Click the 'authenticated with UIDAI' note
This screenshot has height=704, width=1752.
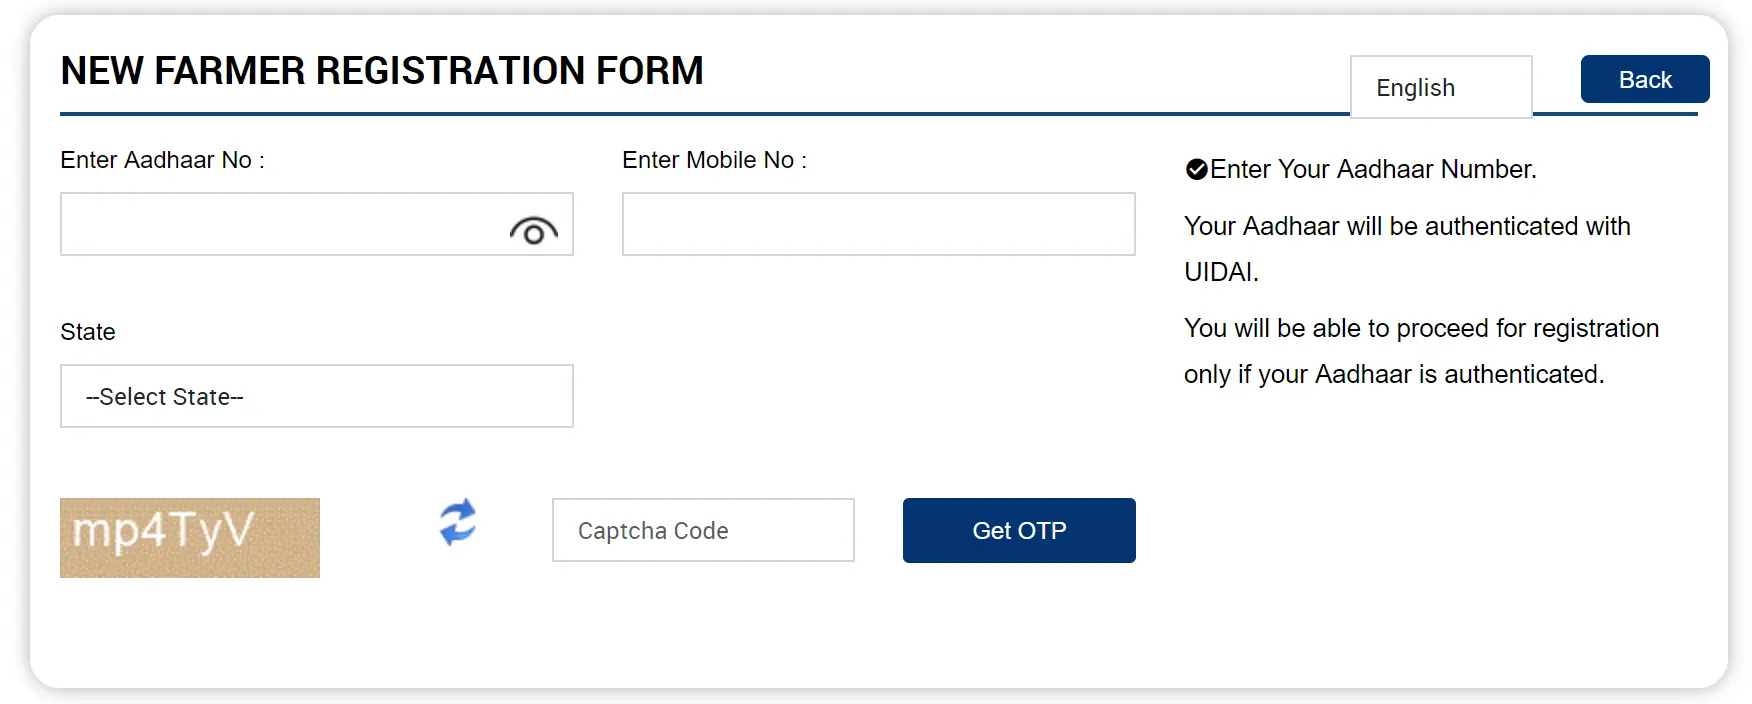coord(1406,227)
